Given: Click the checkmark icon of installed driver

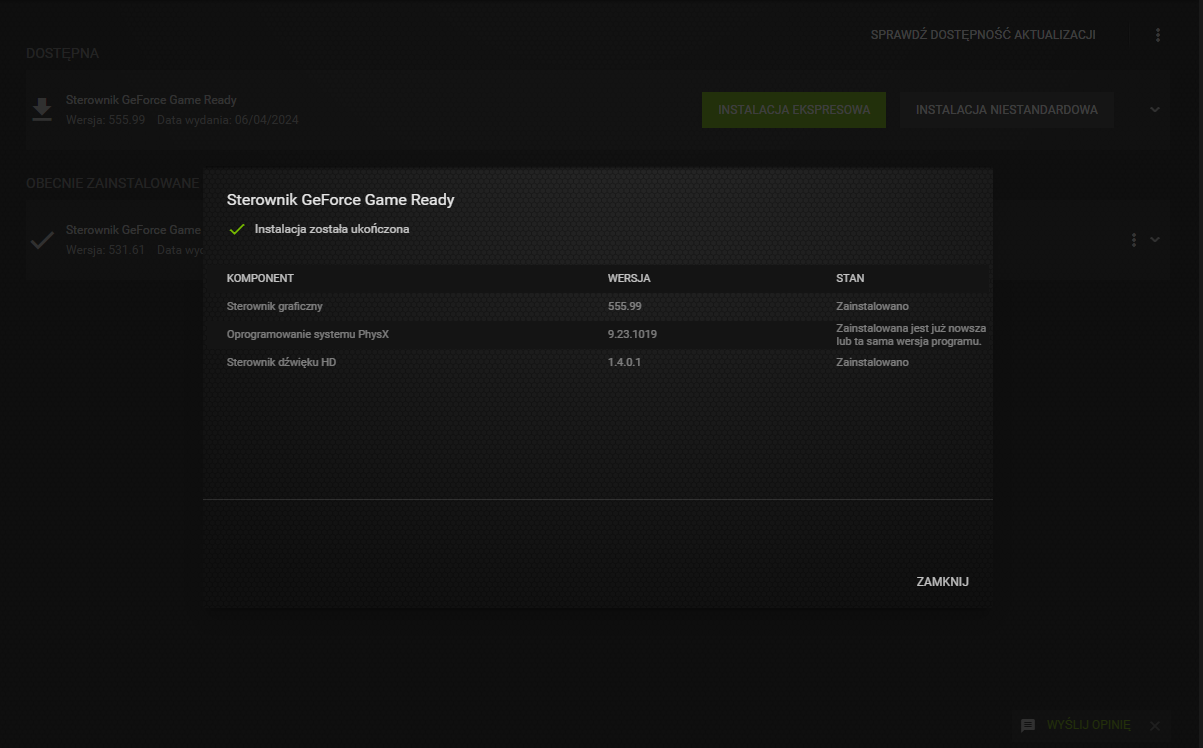Looking at the screenshot, I should coord(42,241).
